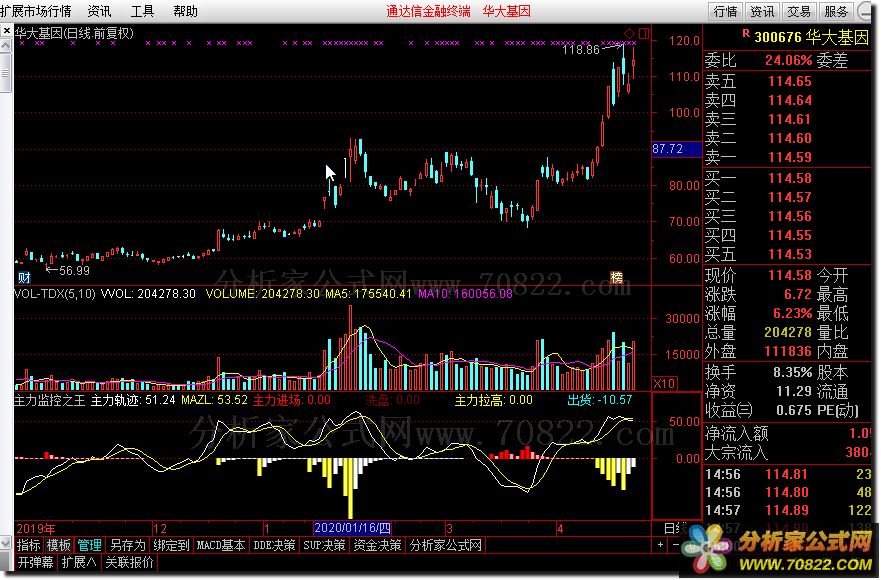Open the 帮助 menu

point(185,11)
